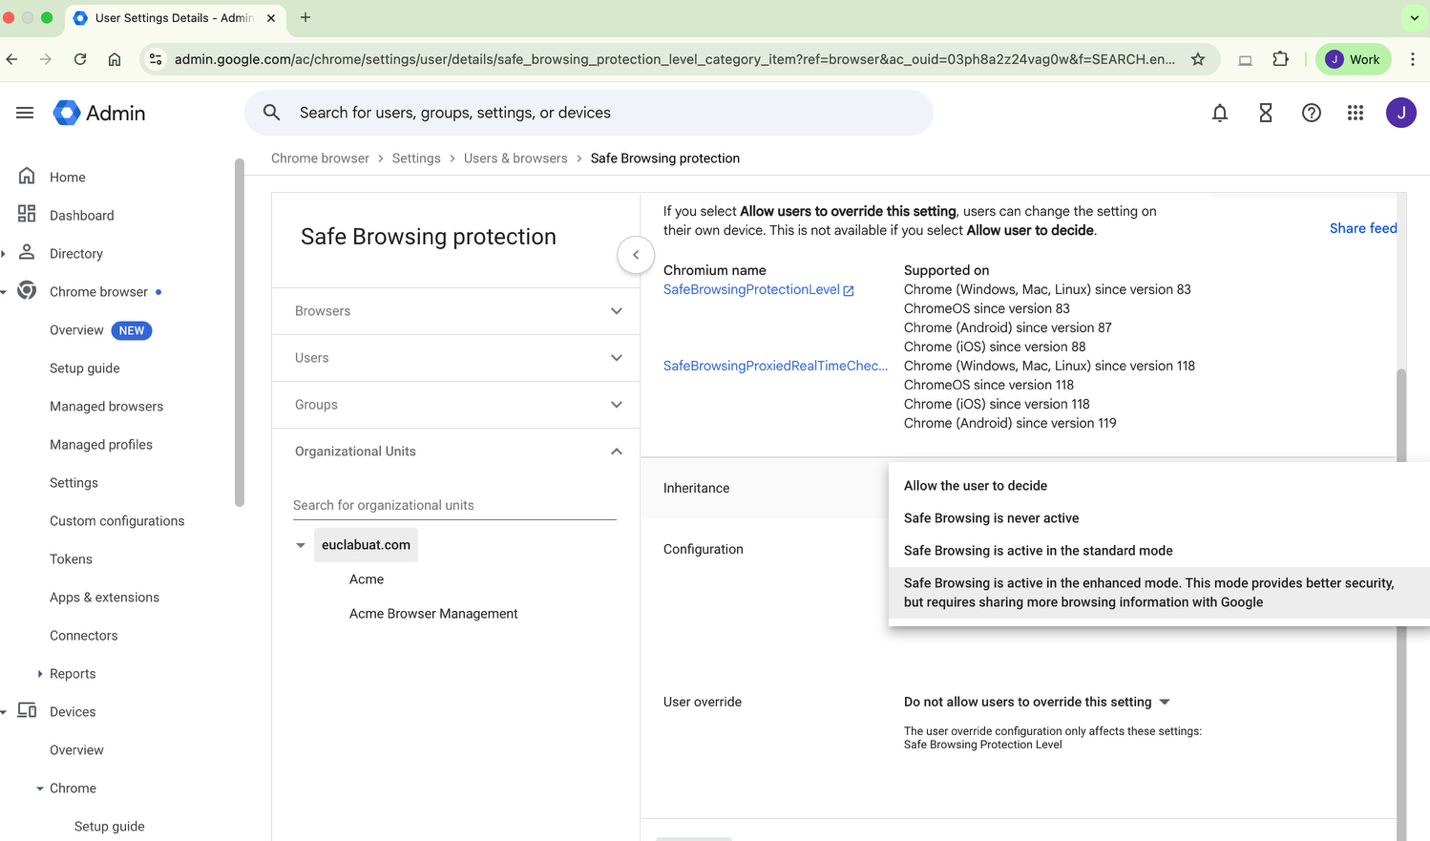The height and width of the screenshot is (841, 1430).
Task: Click Share feedback link
Action: [1363, 228]
